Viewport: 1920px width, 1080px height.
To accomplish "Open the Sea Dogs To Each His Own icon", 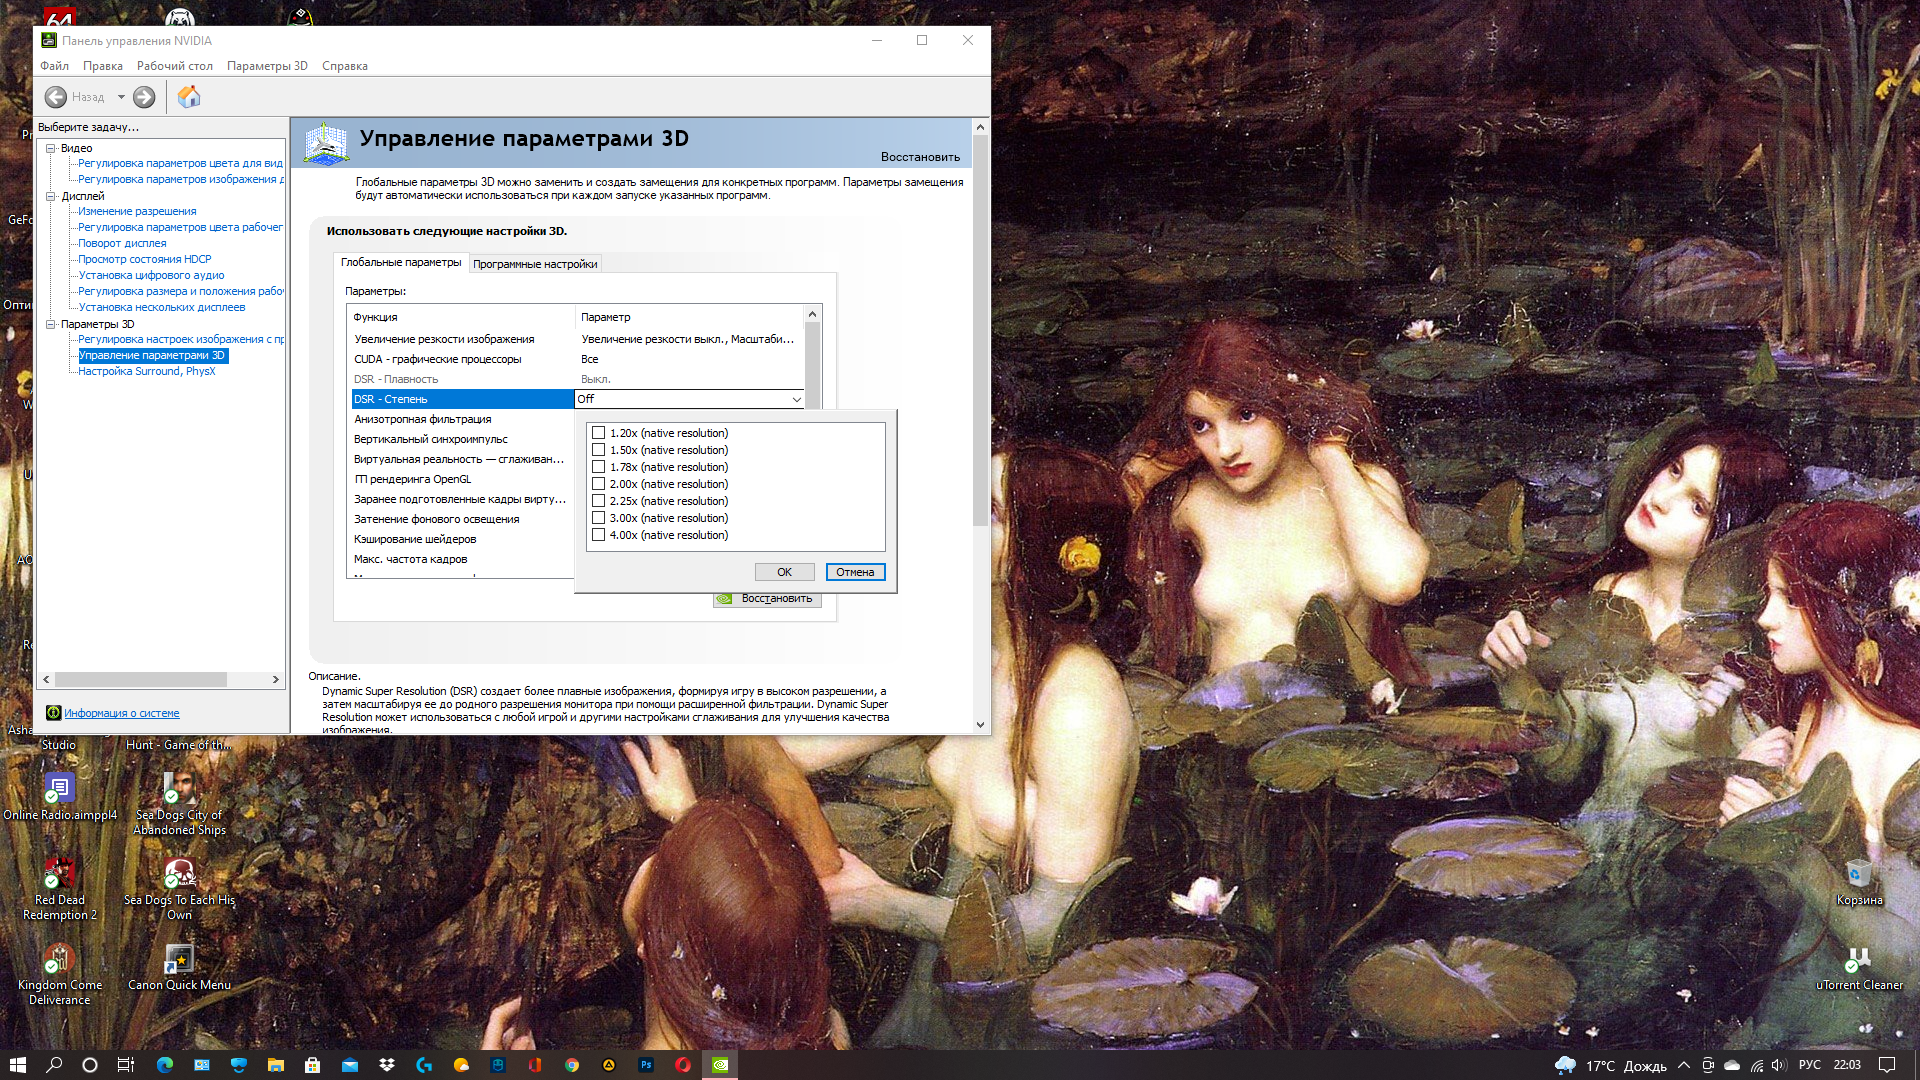I will coord(179,872).
